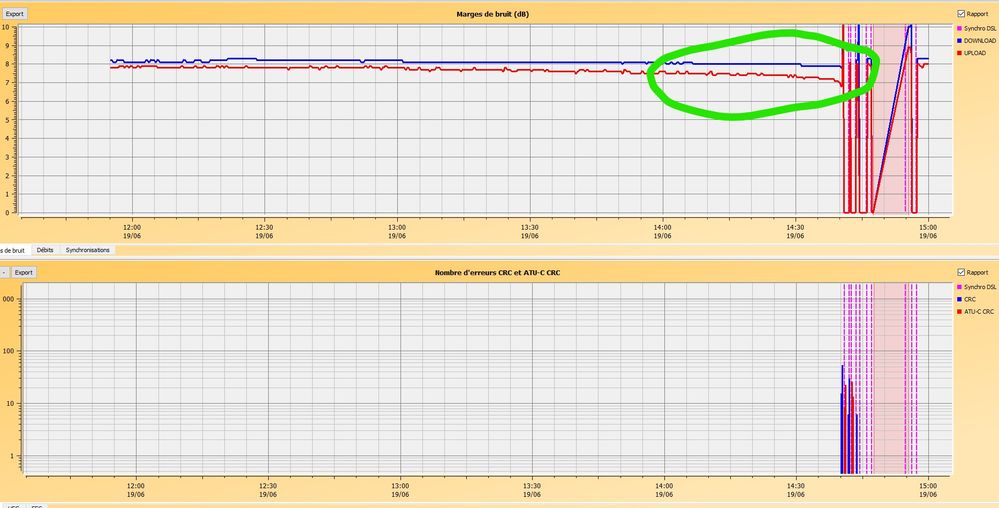Click Export in the noise margin chart
Viewport: 999px width, 508px height.
point(14,13)
